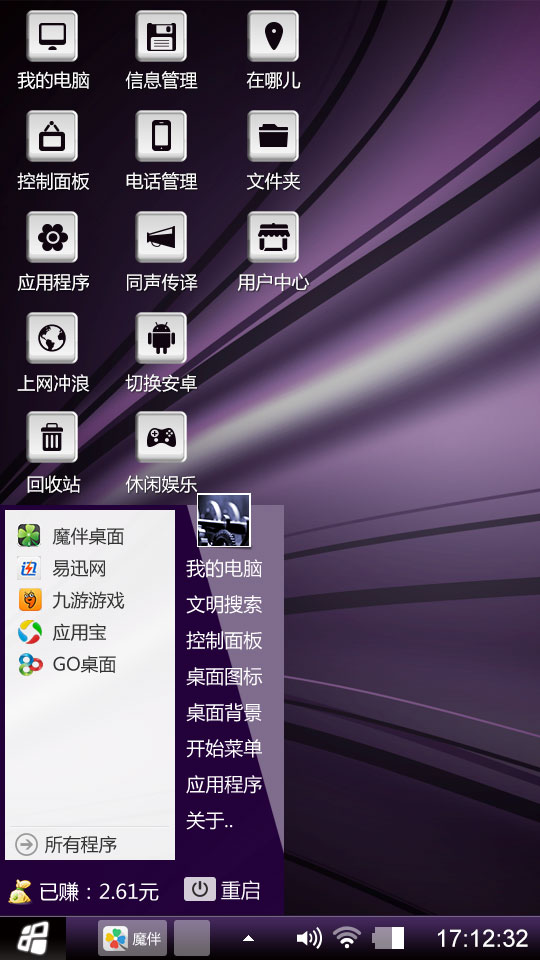
Task: Click the user avatar picture in start menu
Action: (224, 520)
